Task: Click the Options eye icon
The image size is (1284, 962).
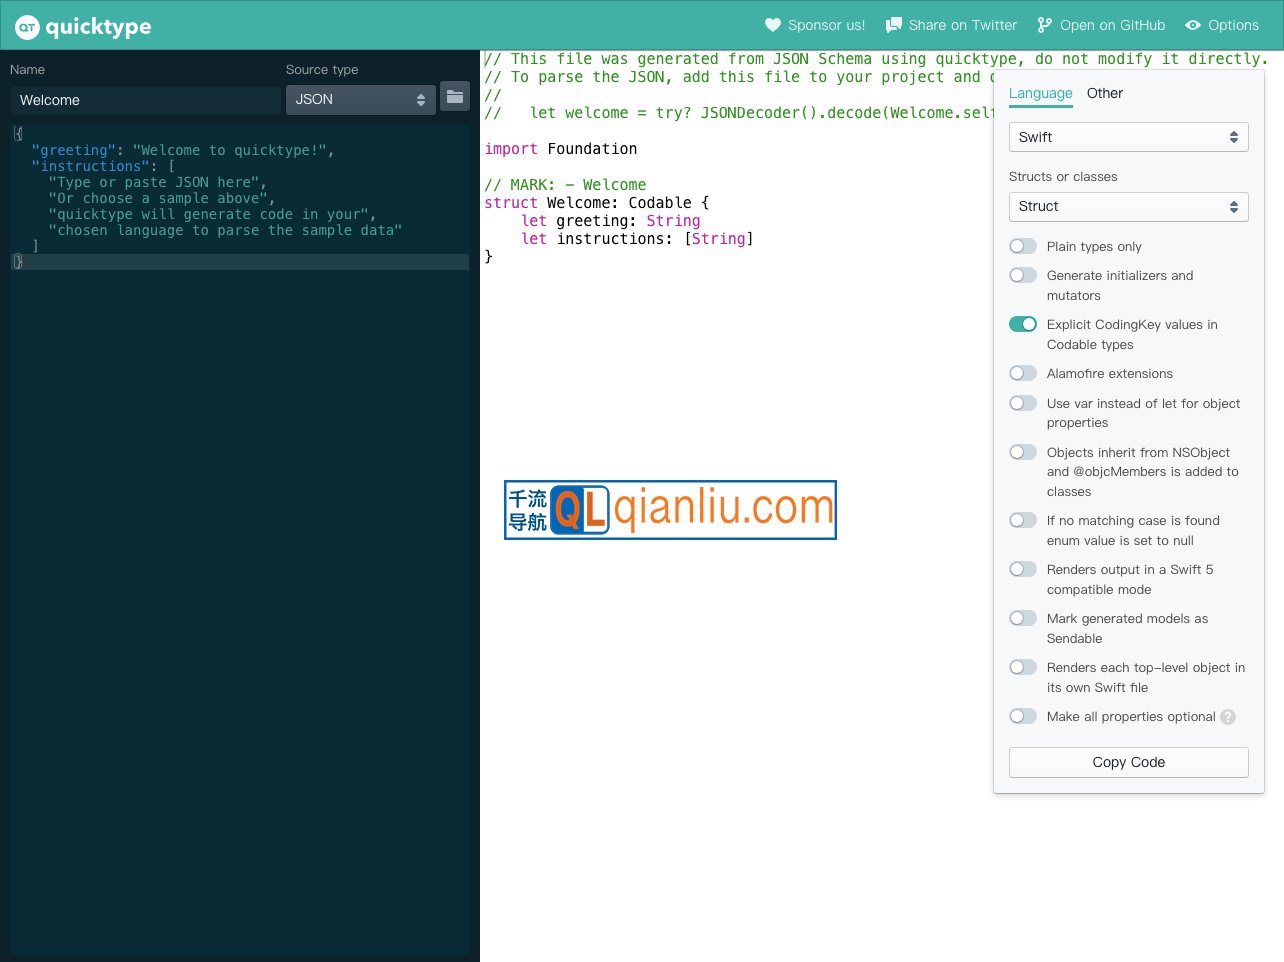Action: click(x=1193, y=25)
